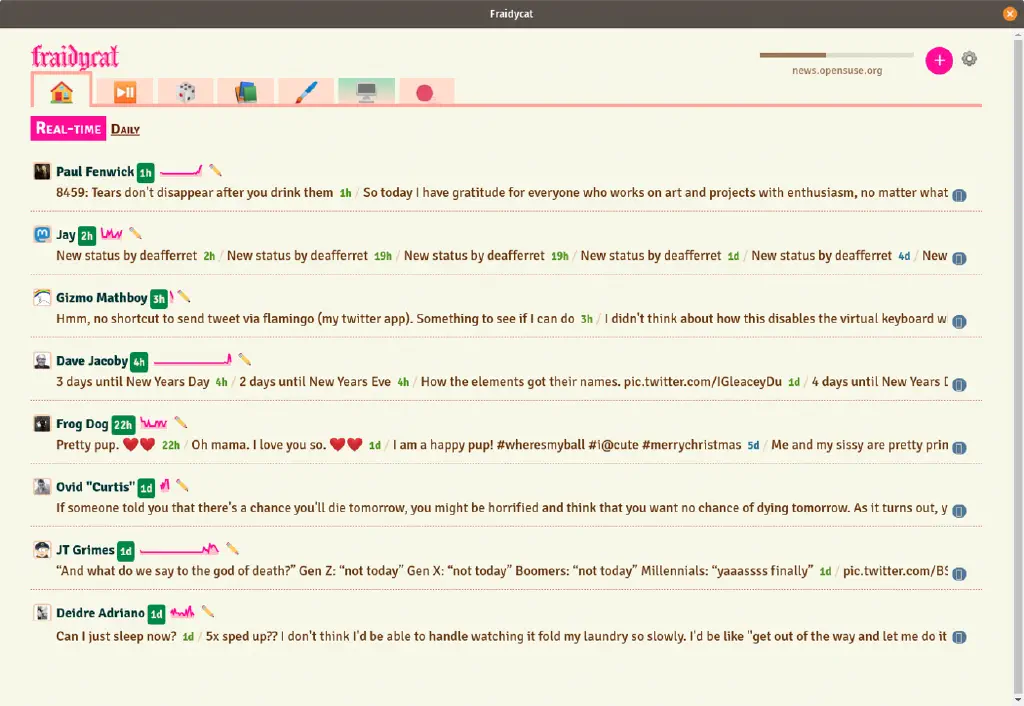The width and height of the screenshot is (1024, 706).
Task: Open post "How the elements got their names"
Action: [x=601, y=381]
